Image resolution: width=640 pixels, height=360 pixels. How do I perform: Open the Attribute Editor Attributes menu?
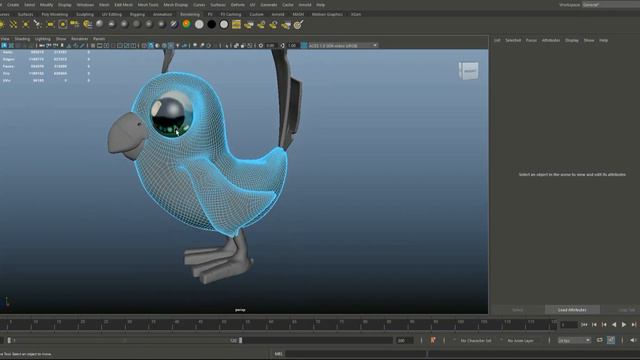(x=551, y=40)
